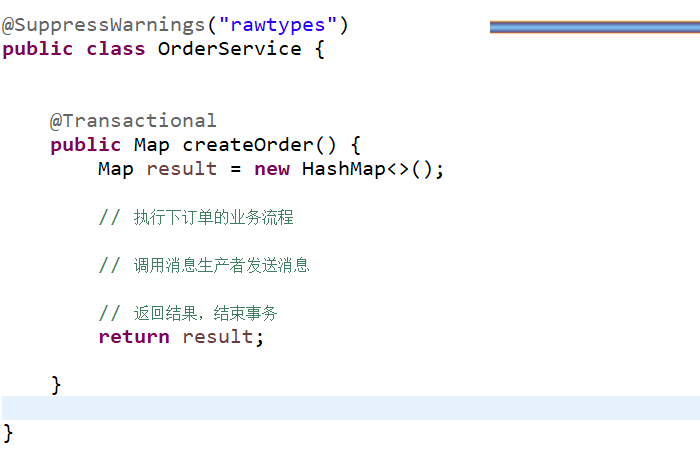Image resolution: width=700 pixels, height=450 pixels.
Task: Click the comment 执行下订单的业务流程
Action: coord(196,217)
